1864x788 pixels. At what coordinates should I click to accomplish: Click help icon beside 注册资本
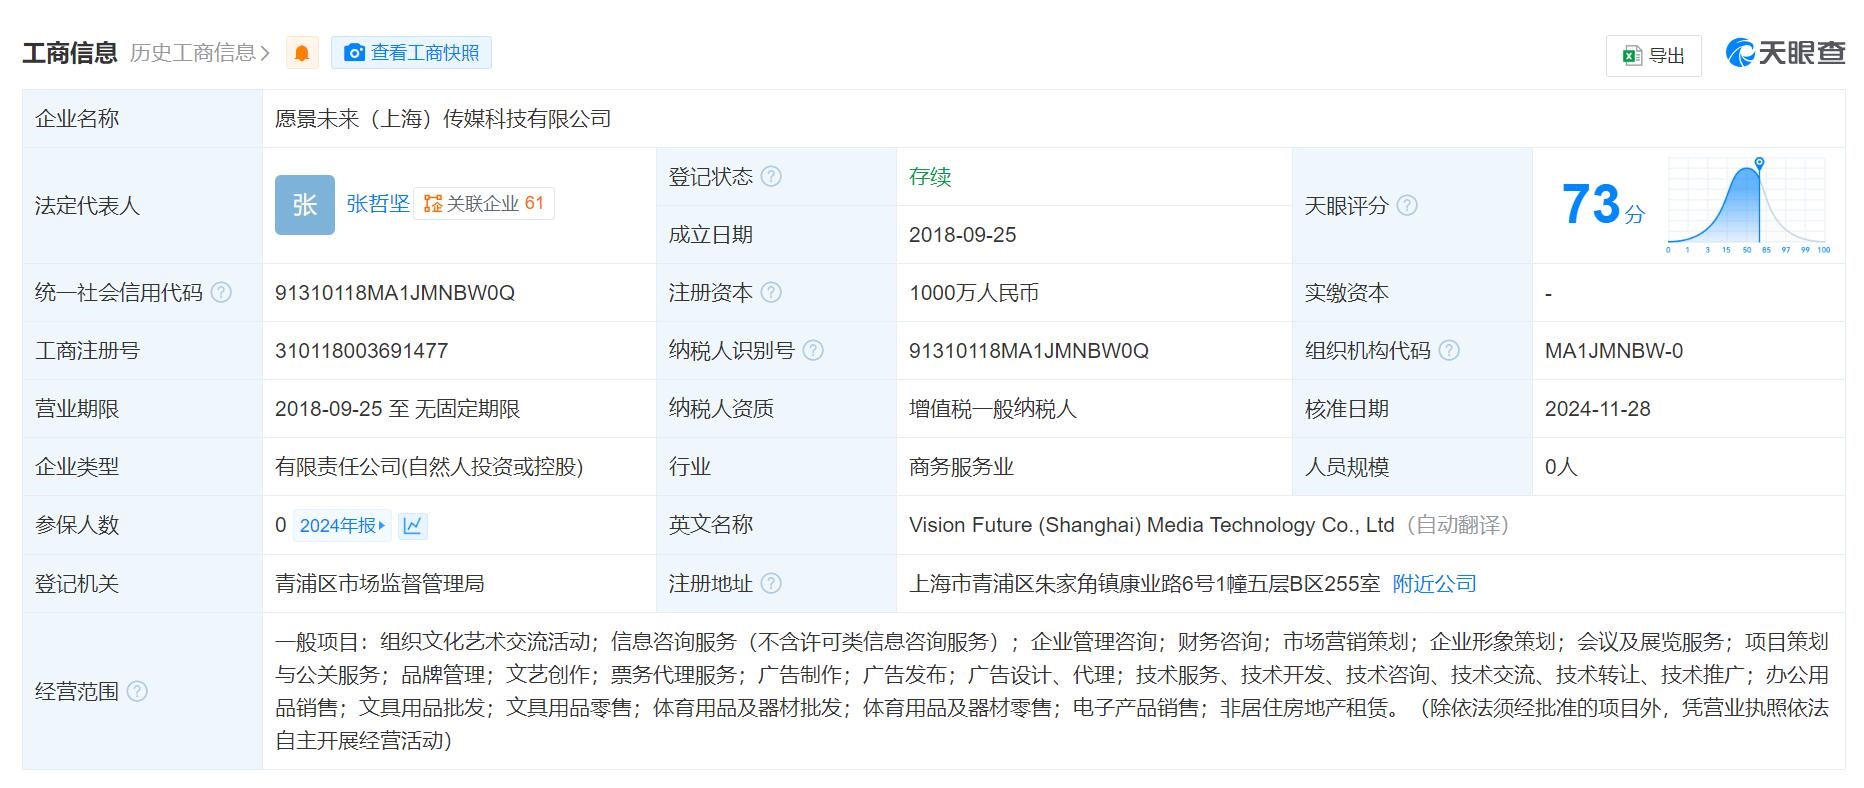(x=771, y=293)
